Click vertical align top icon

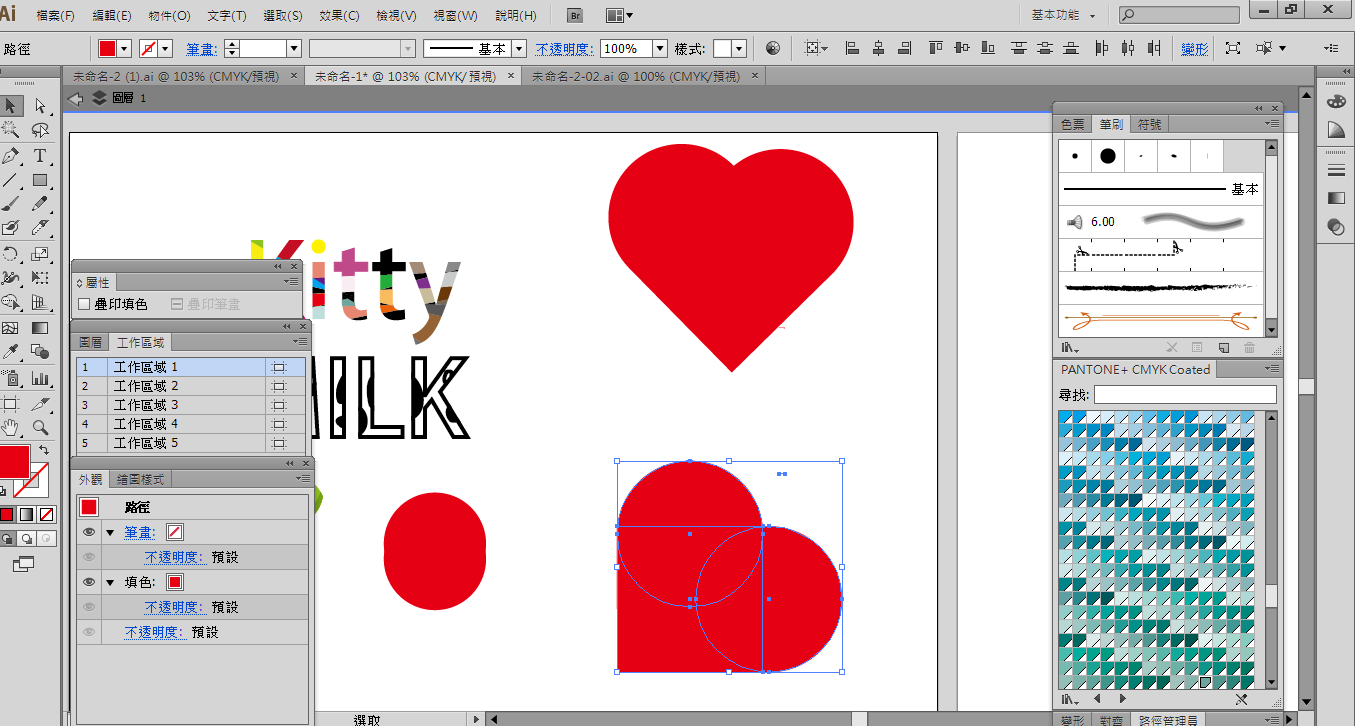click(x=936, y=48)
